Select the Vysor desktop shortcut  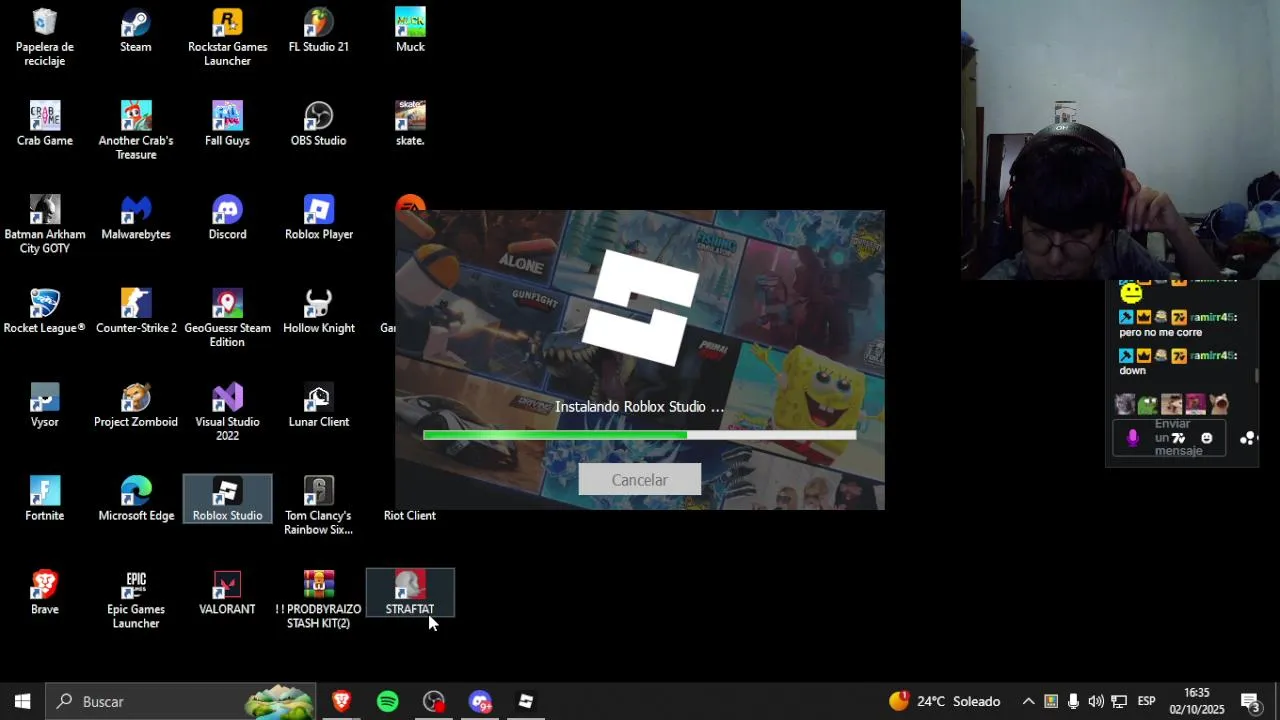pyautogui.click(x=45, y=405)
